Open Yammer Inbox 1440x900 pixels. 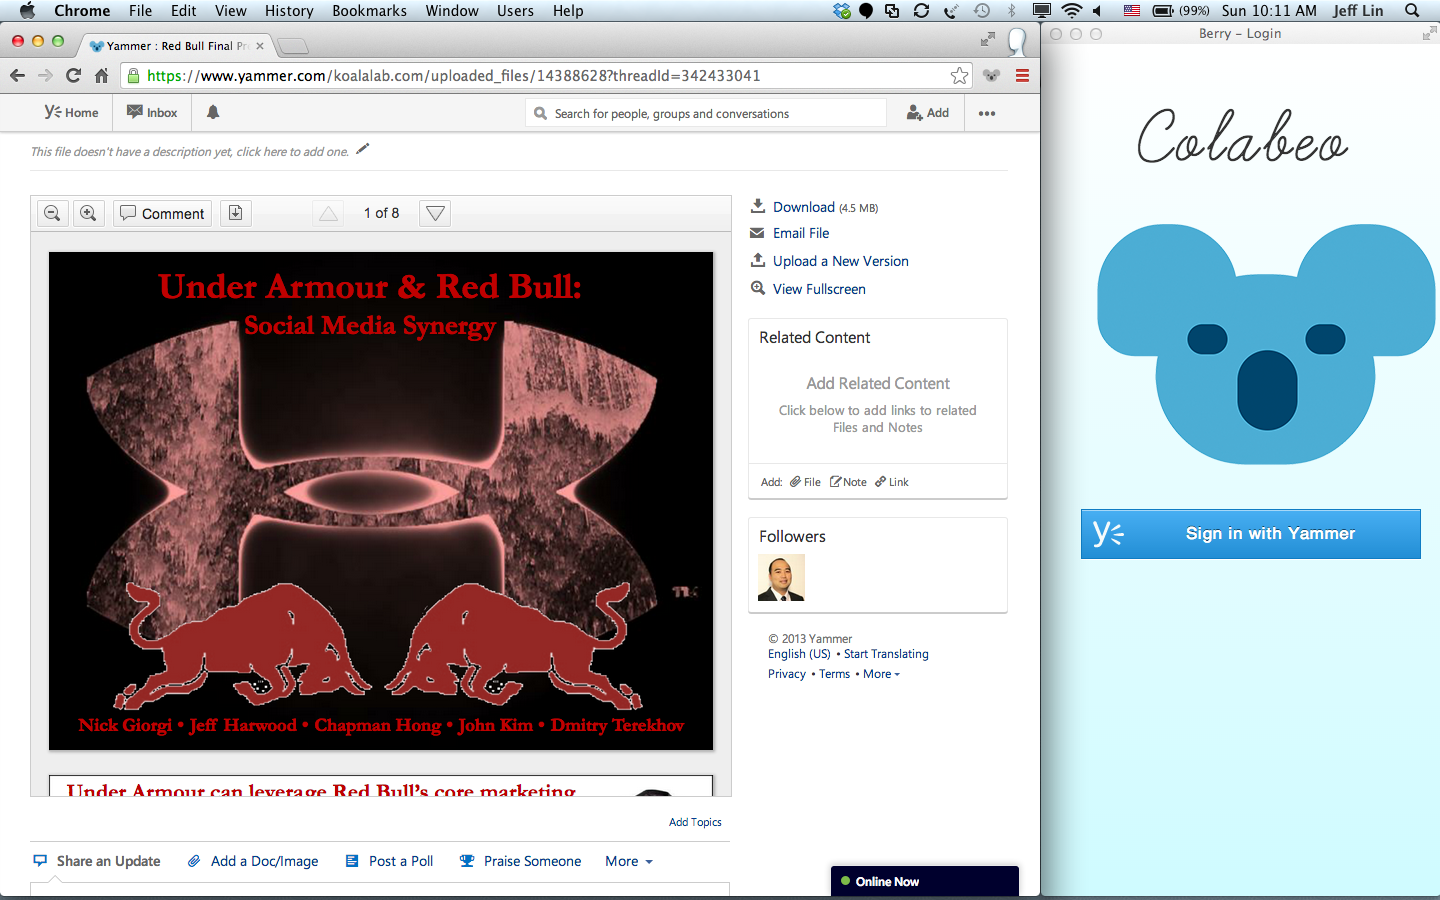click(x=152, y=113)
